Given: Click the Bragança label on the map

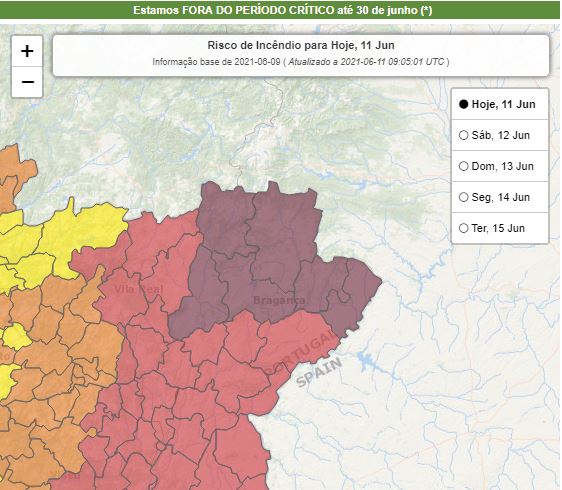Looking at the screenshot, I should [279, 300].
